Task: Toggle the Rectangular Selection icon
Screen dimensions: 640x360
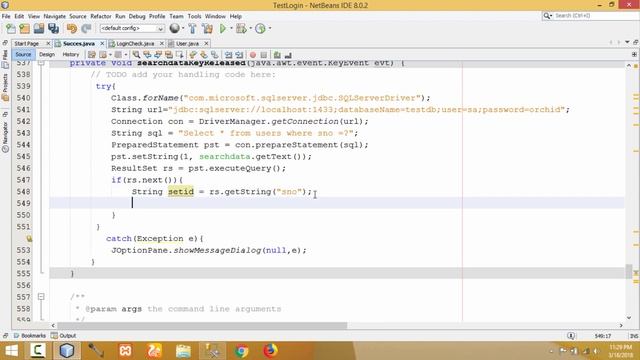Action: coord(179,55)
